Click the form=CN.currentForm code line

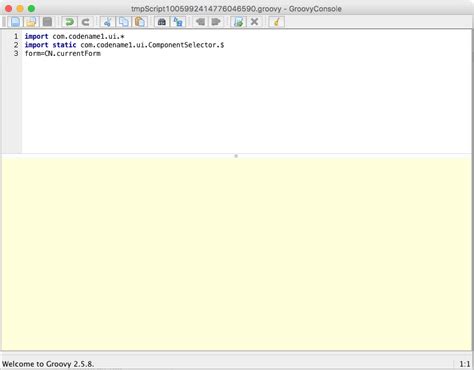(x=62, y=54)
